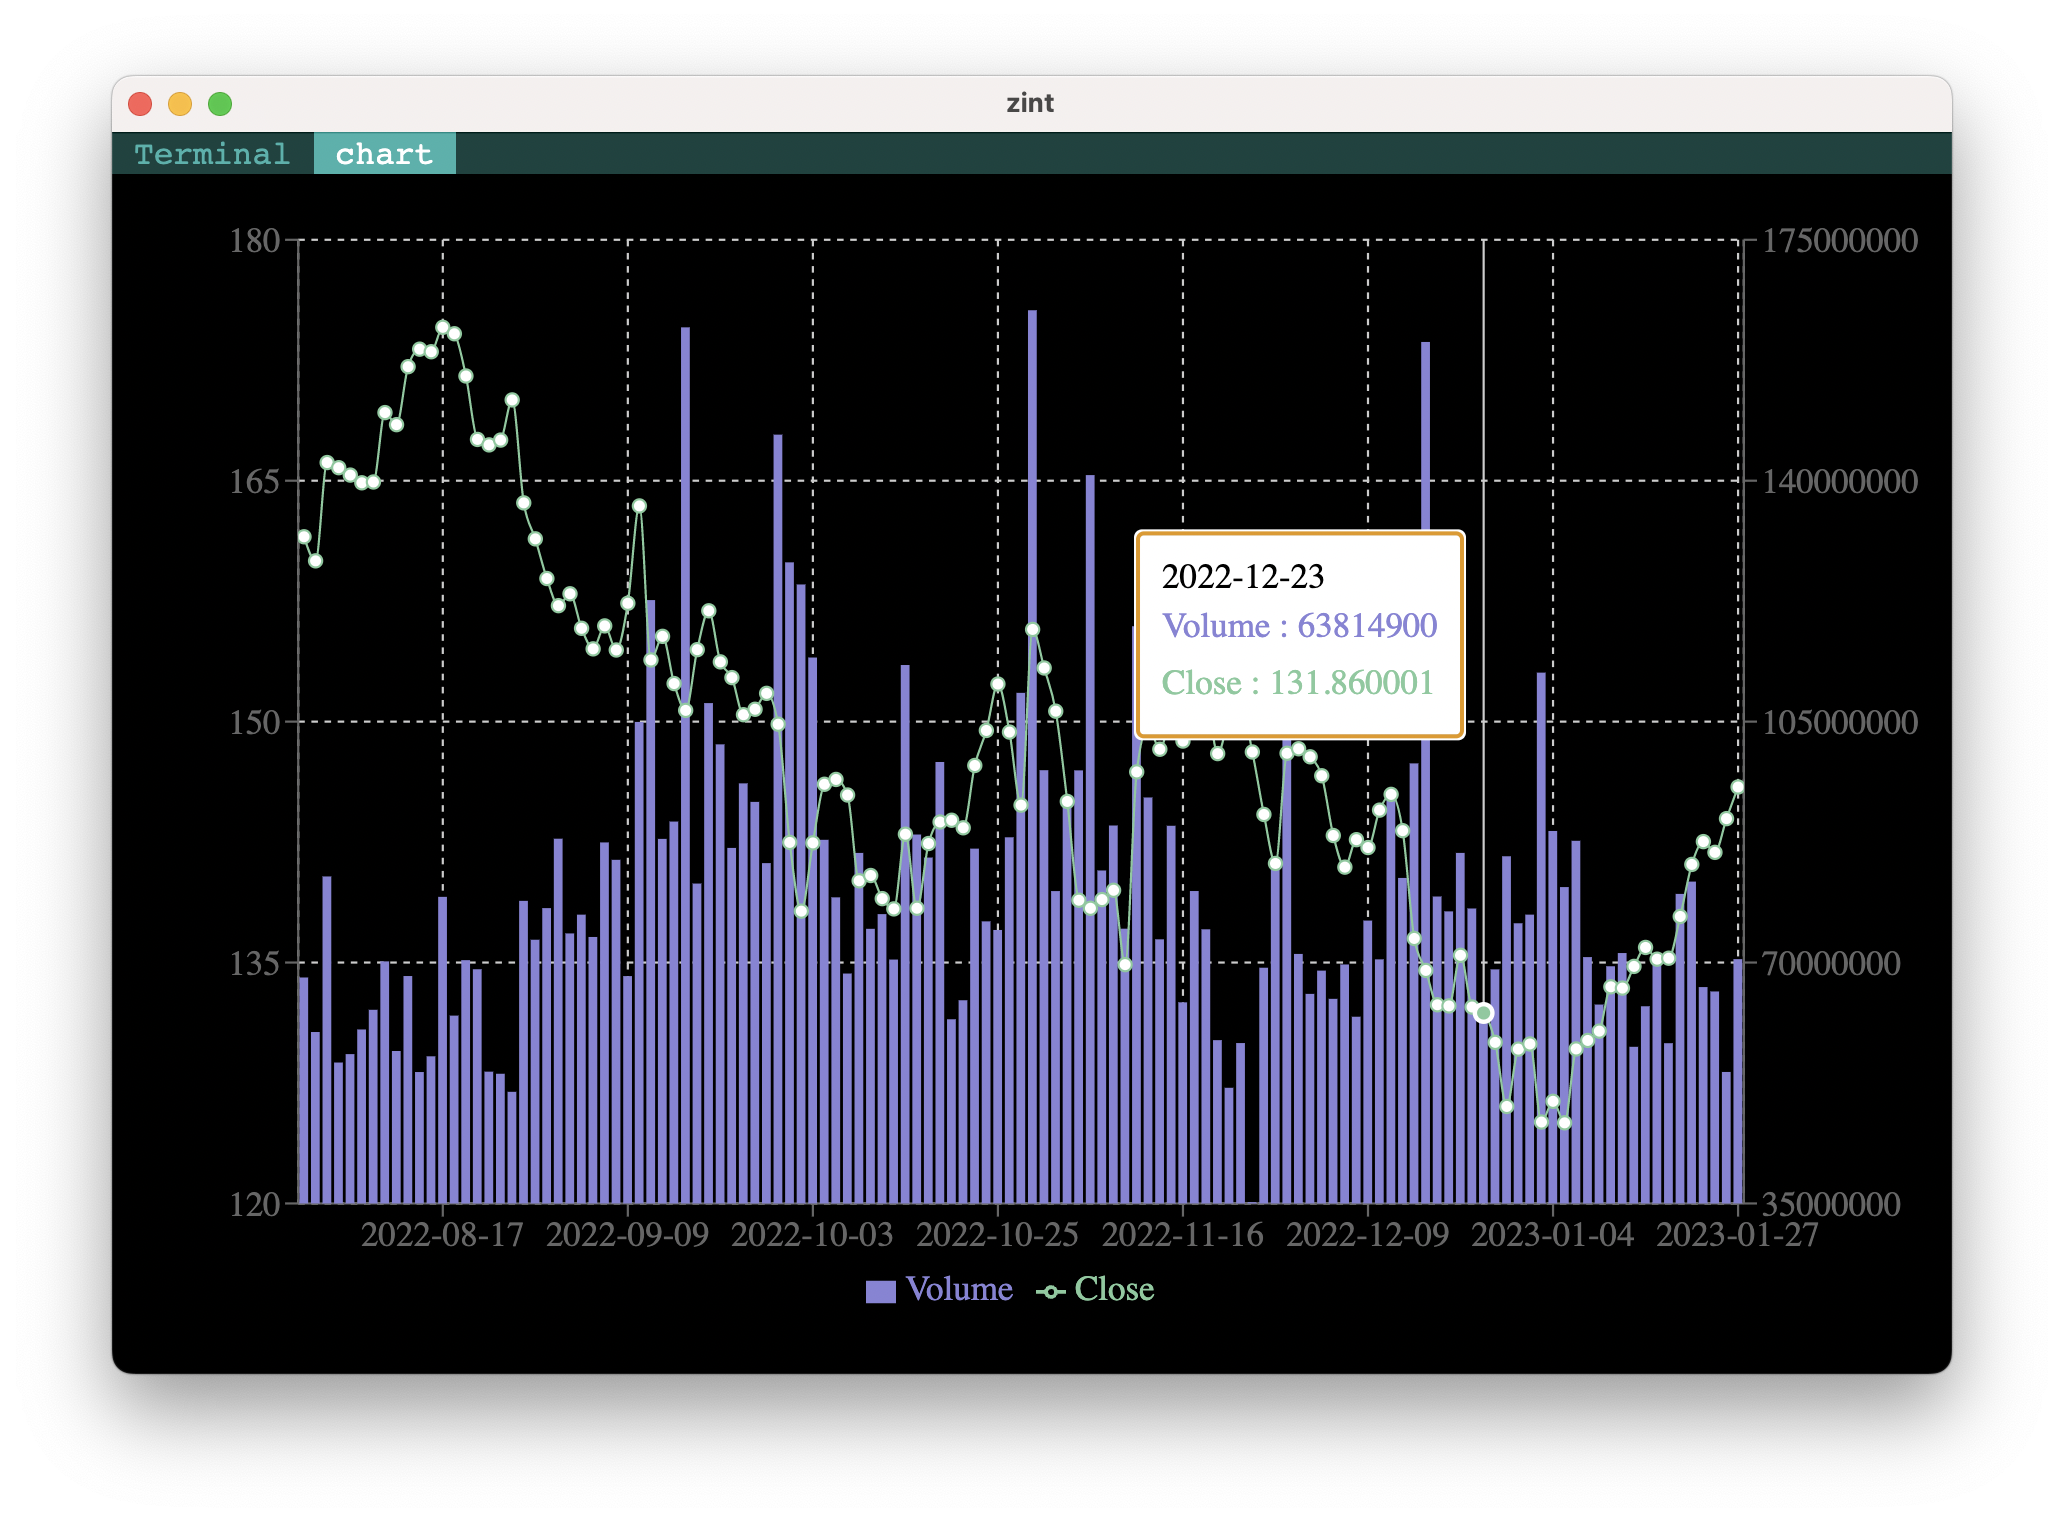This screenshot has height=1522, width=2064.
Task: Click the 165 left axis label
Action: pos(254,482)
